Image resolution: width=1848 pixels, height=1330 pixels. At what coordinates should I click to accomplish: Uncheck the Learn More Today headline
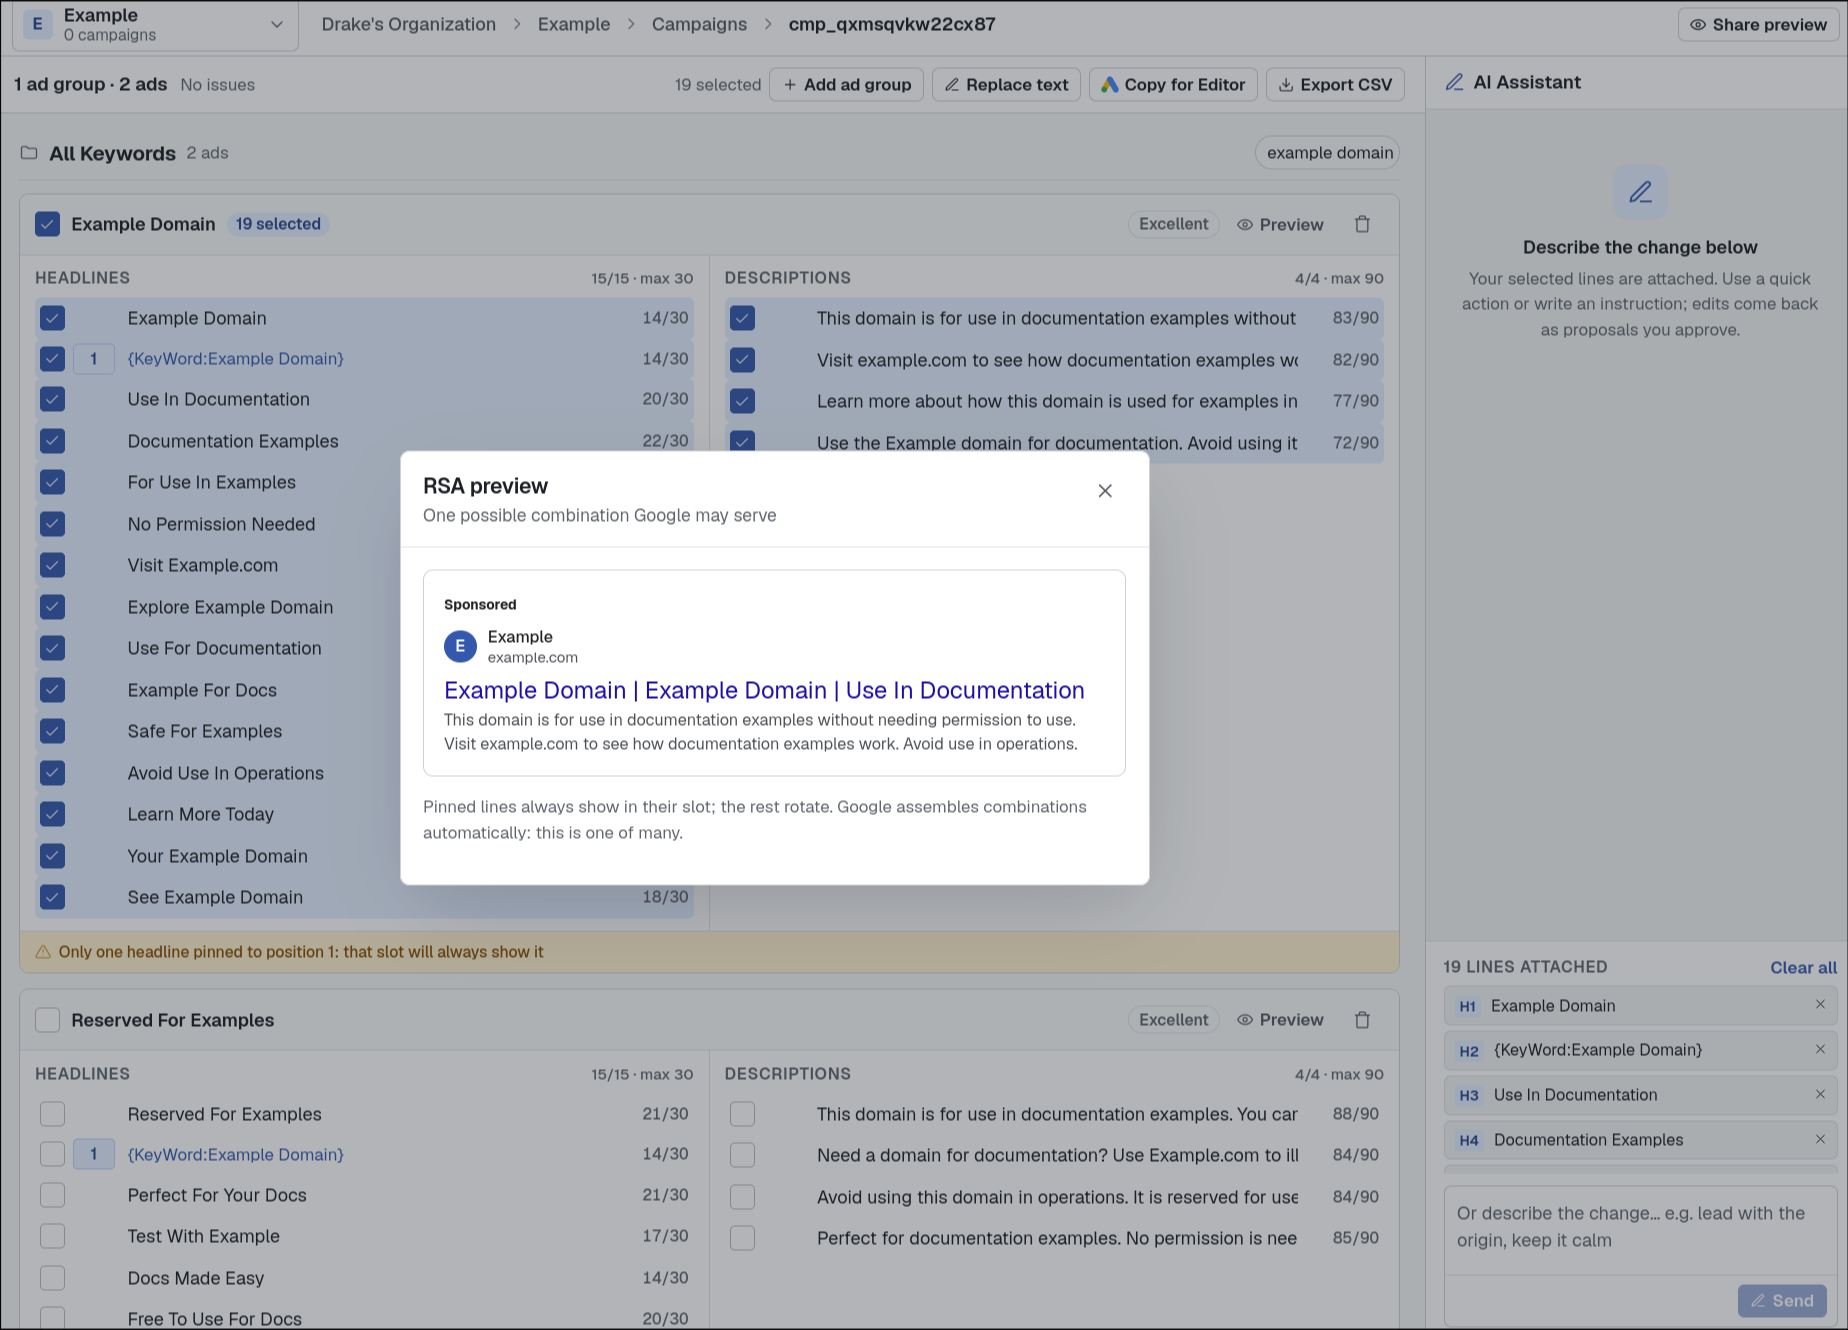point(52,815)
